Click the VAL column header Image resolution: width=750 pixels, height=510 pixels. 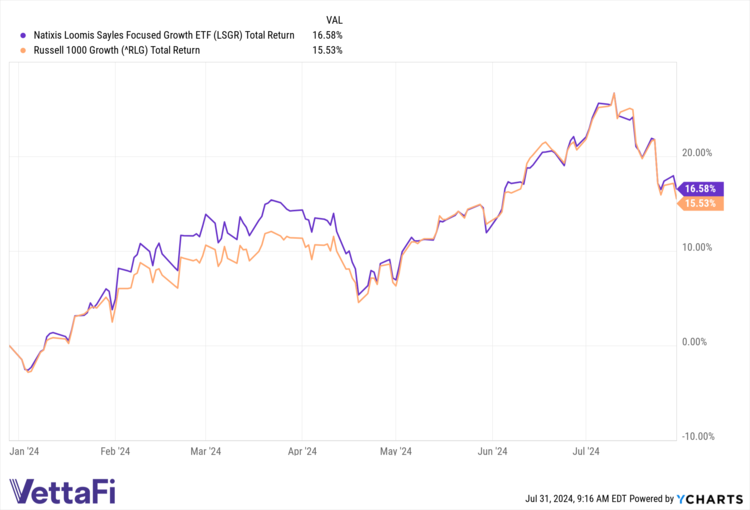[337, 19]
